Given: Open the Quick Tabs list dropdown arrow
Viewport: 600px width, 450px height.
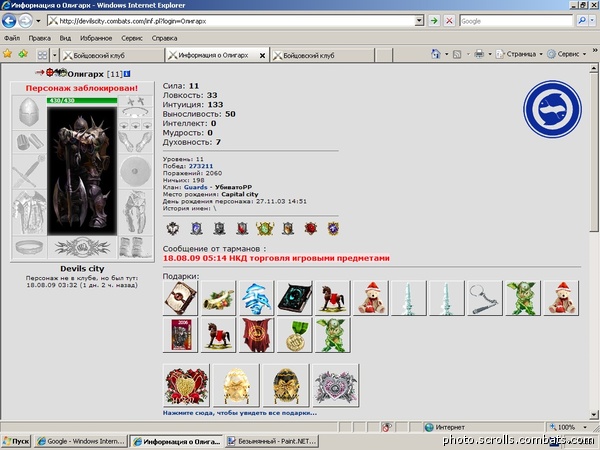Looking at the screenshot, I should [x=54, y=55].
